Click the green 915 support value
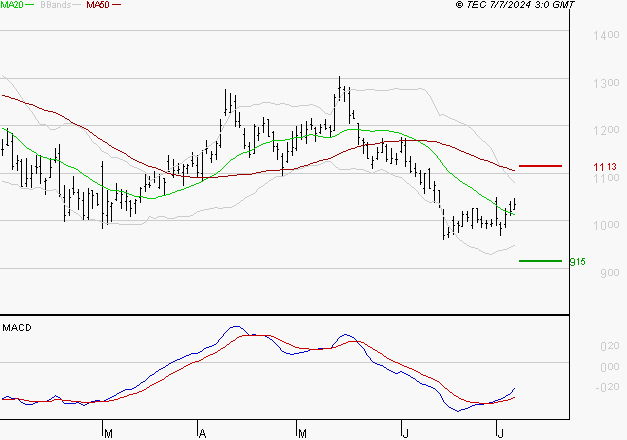 point(577,262)
